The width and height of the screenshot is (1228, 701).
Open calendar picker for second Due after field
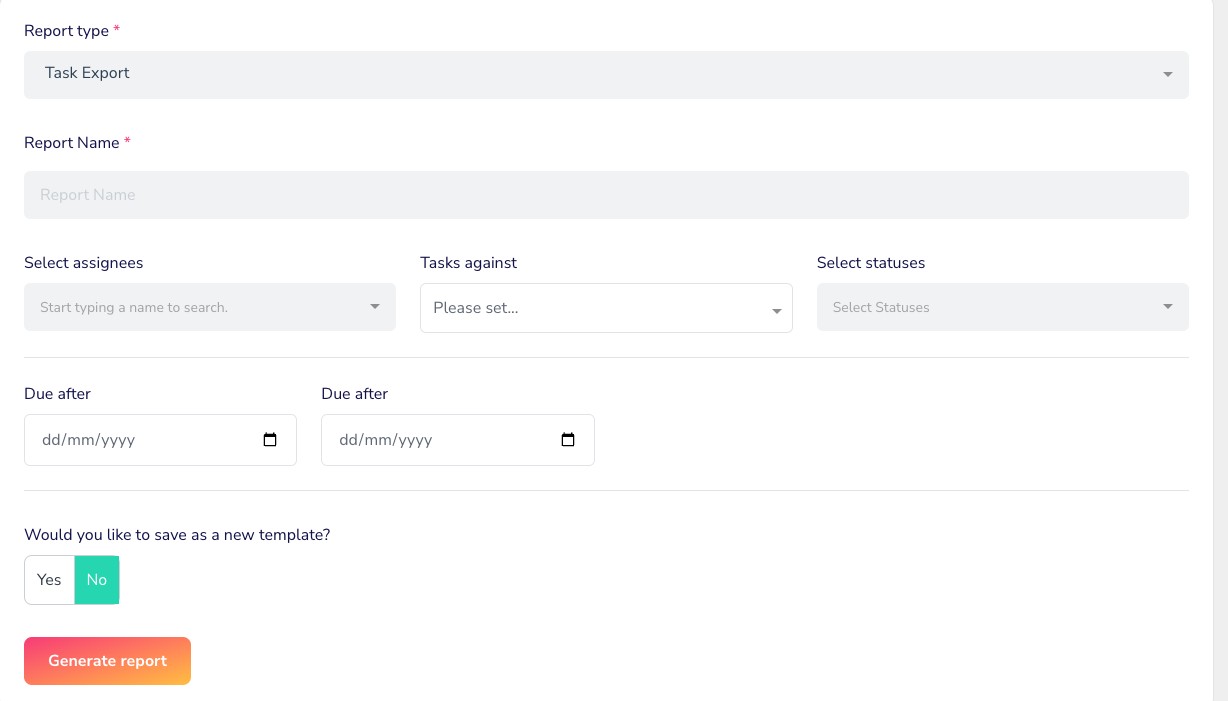coord(567,440)
